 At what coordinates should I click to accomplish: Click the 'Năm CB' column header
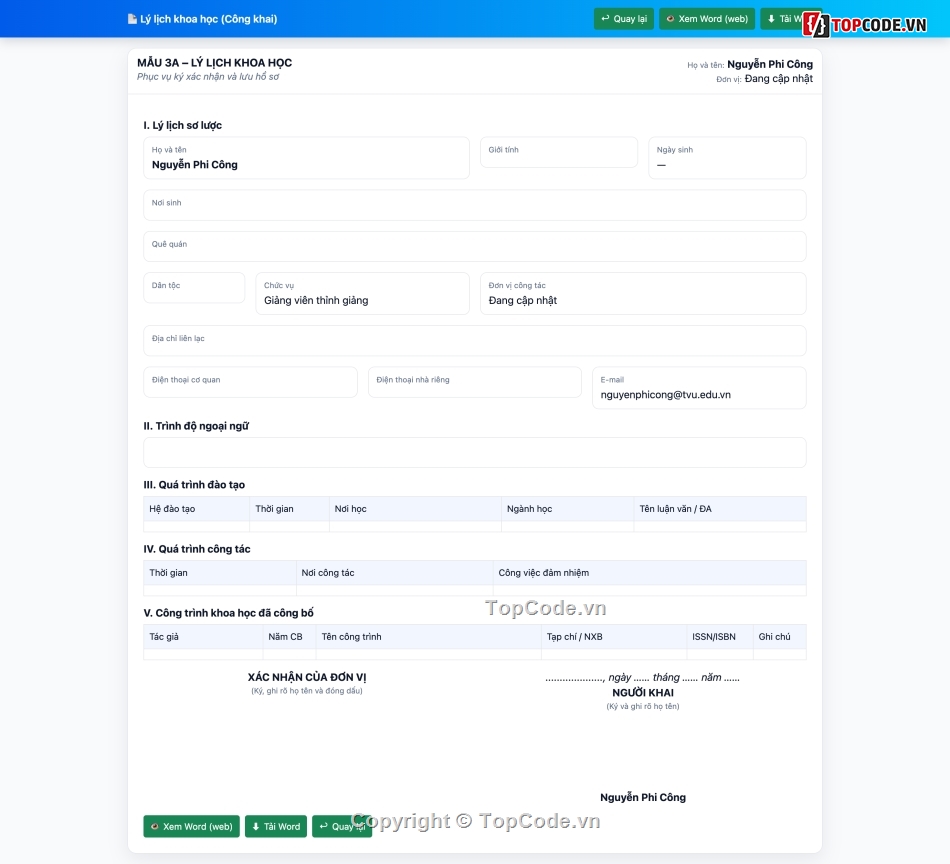[x=289, y=637]
